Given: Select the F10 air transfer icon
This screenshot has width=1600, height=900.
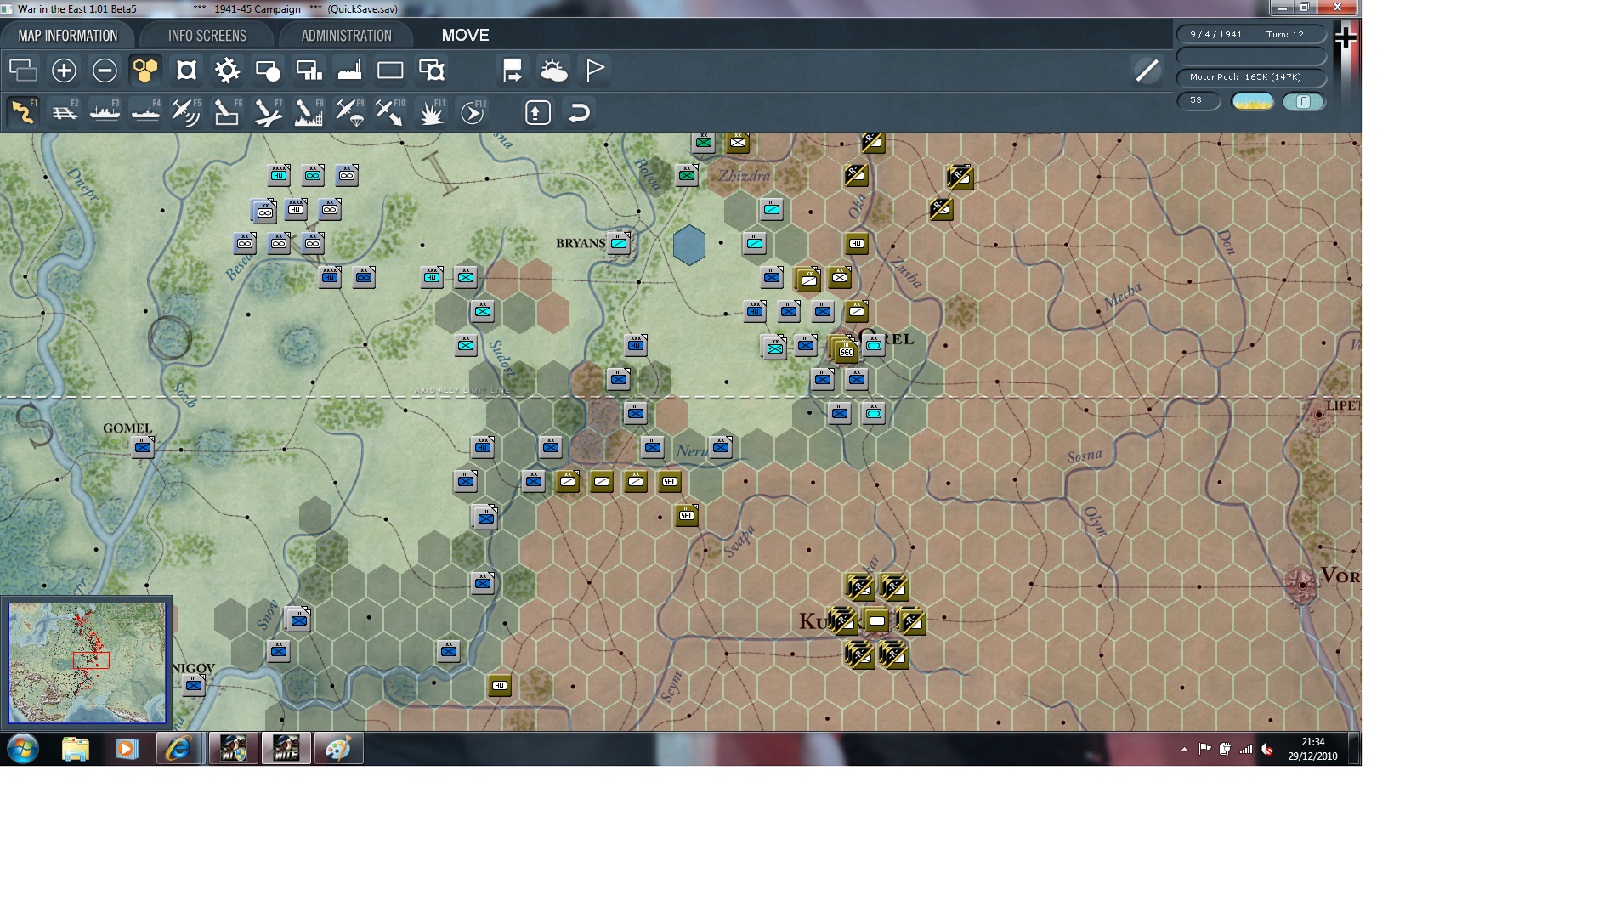Looking at the screenshot, I should [390, 112].
